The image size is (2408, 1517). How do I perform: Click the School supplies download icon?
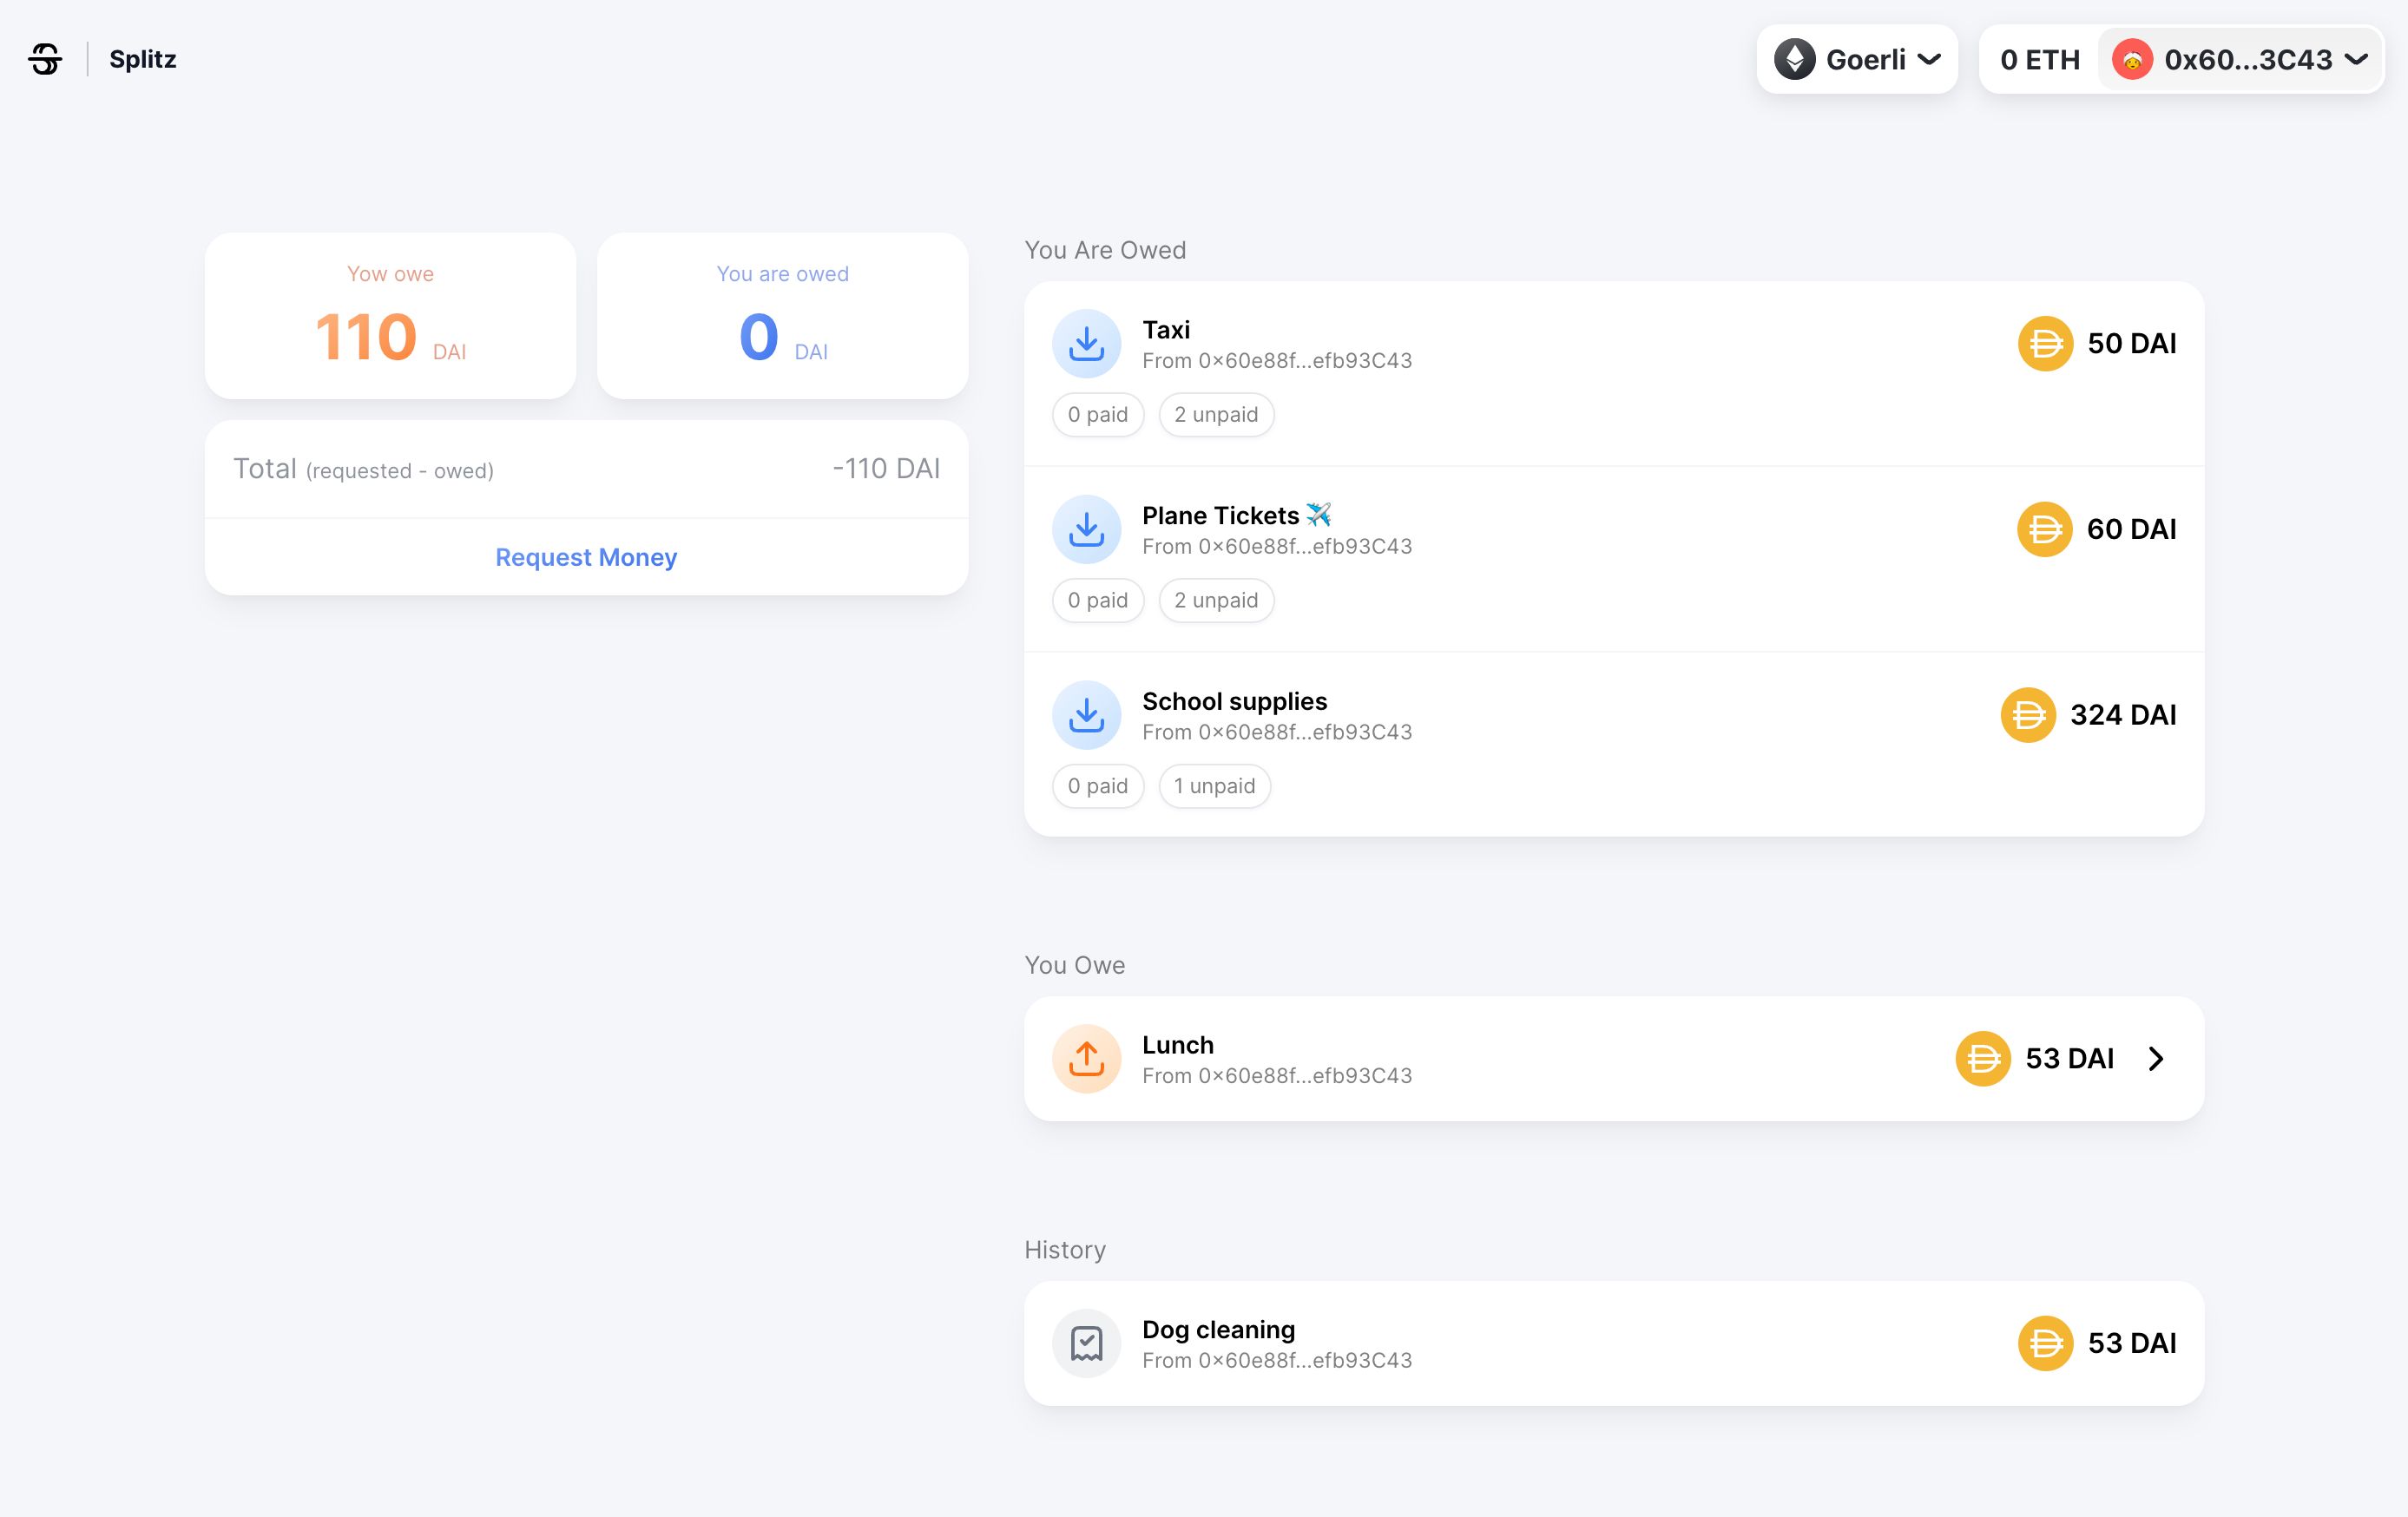[x=1087, y=715]
